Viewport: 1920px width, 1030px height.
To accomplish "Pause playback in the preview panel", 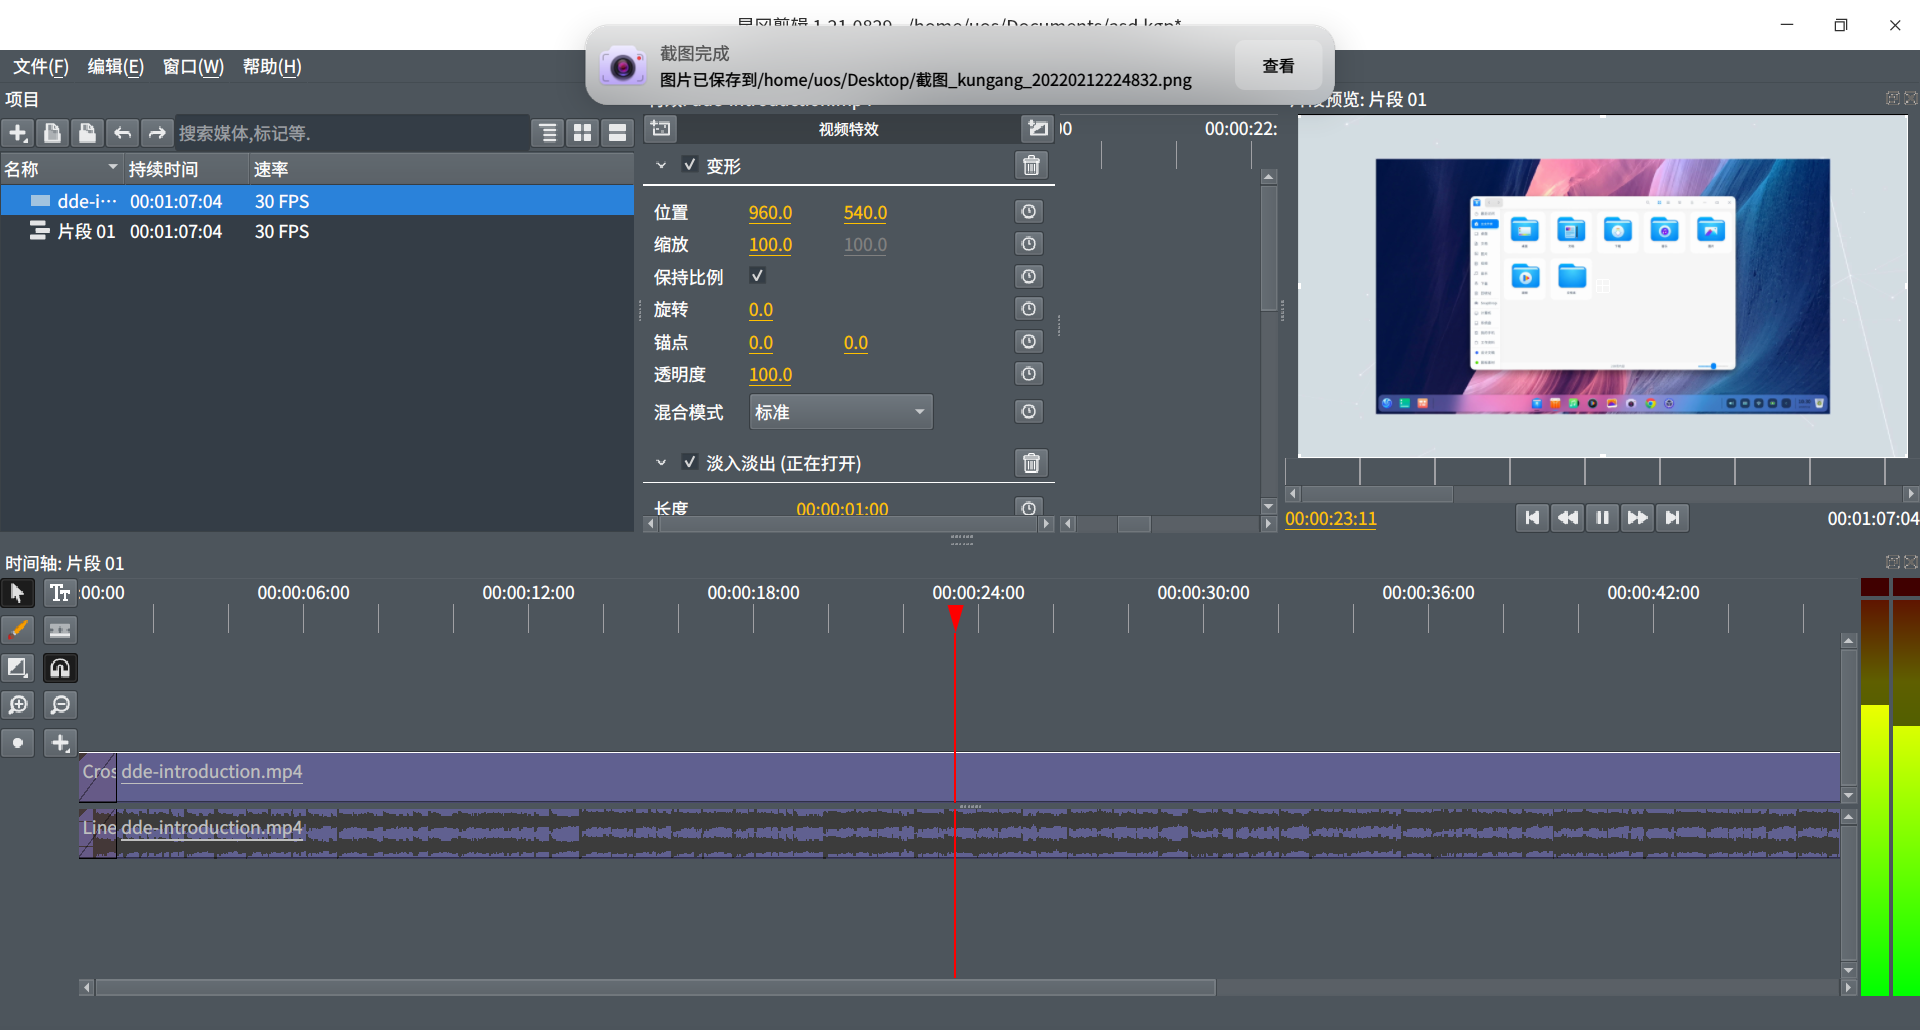I will [x=1602, y=518].
